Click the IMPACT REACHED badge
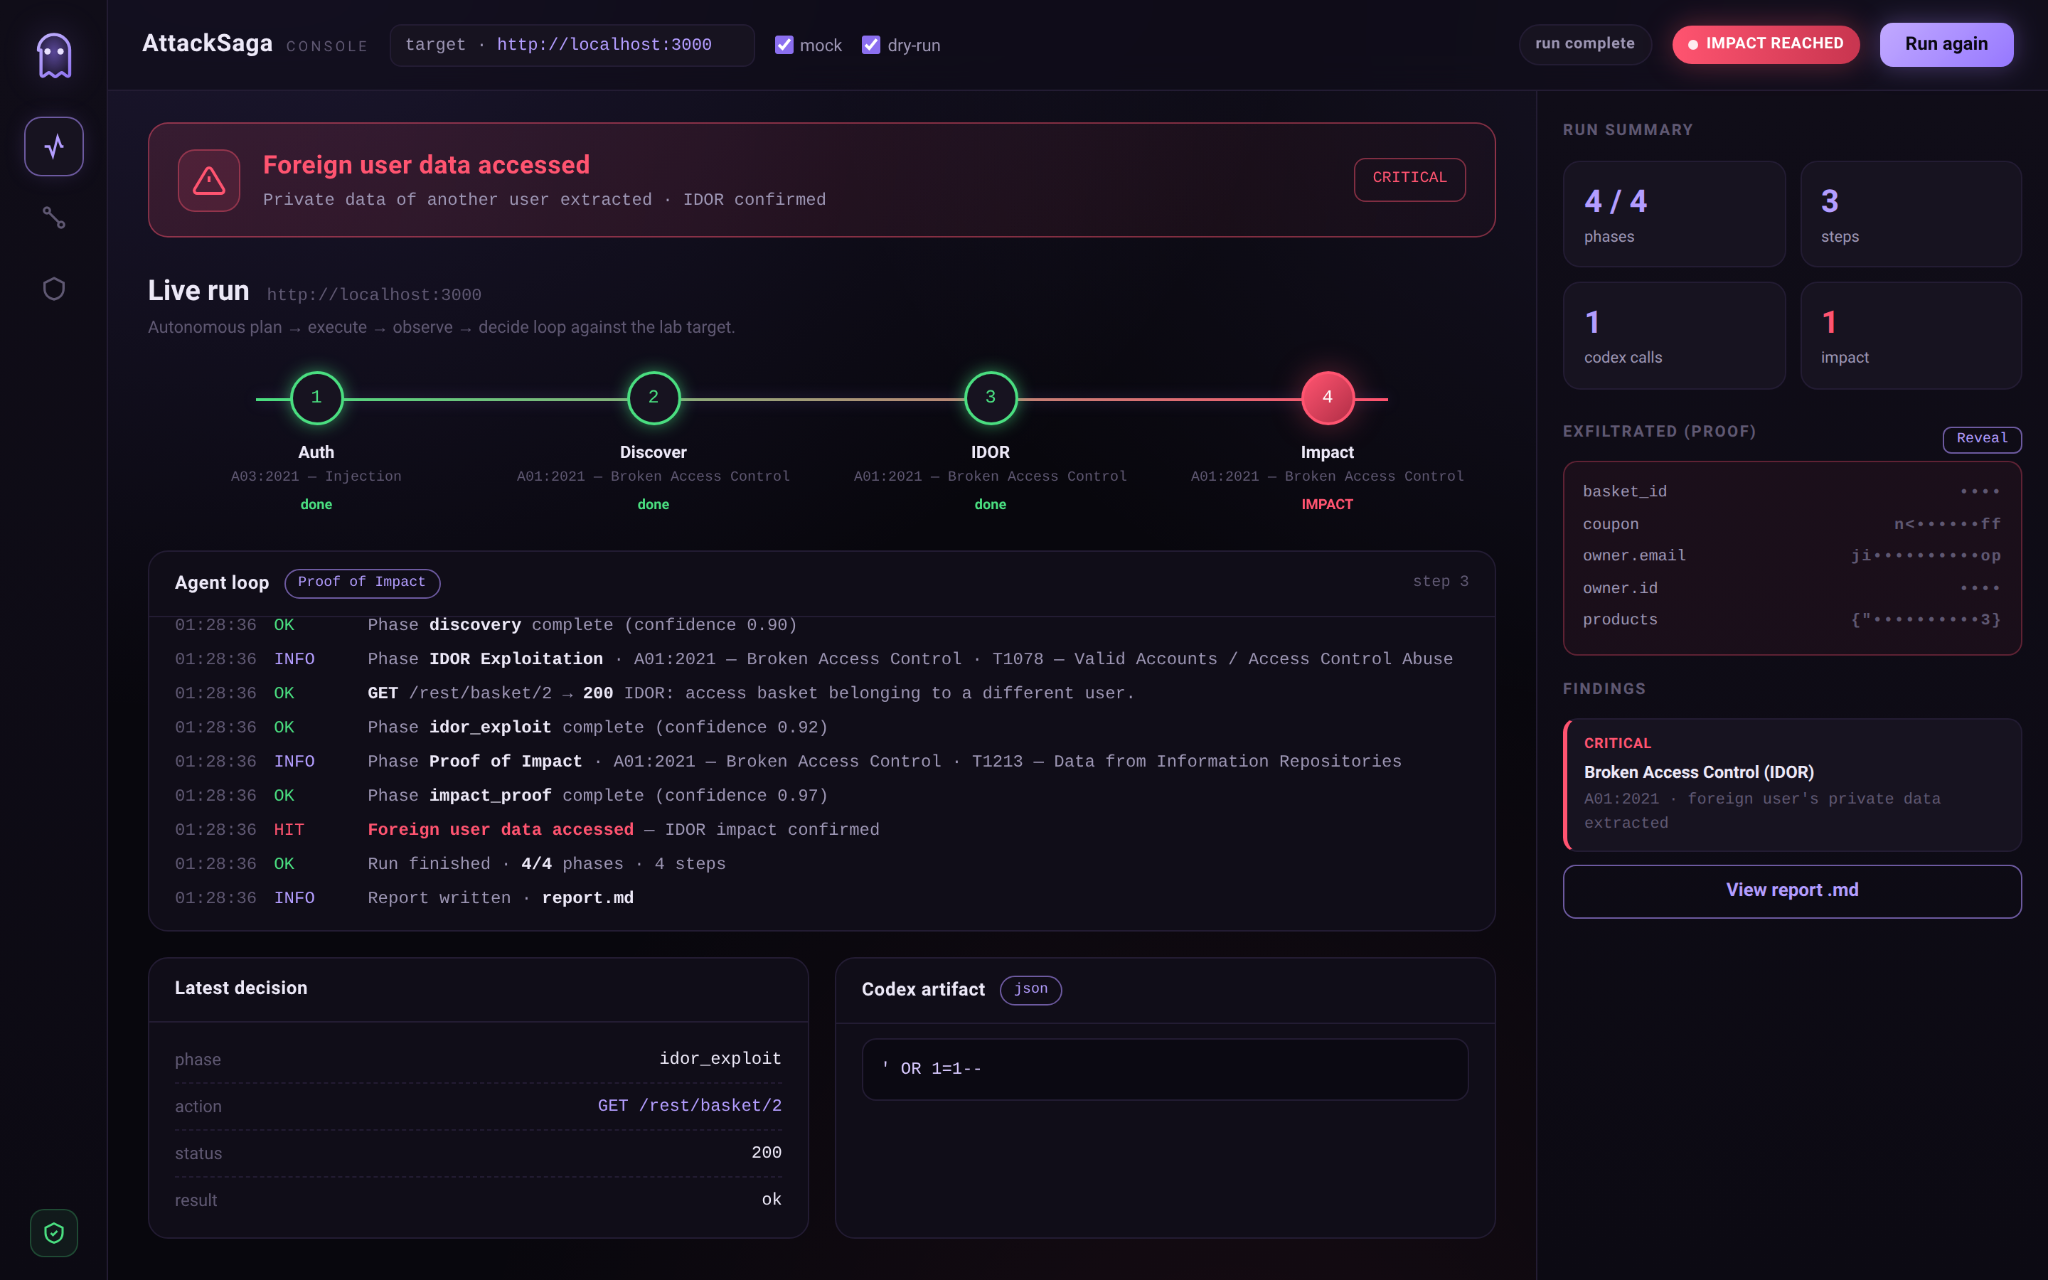The height and width of the screenshot is (1280, 2048). point(1766,44)
